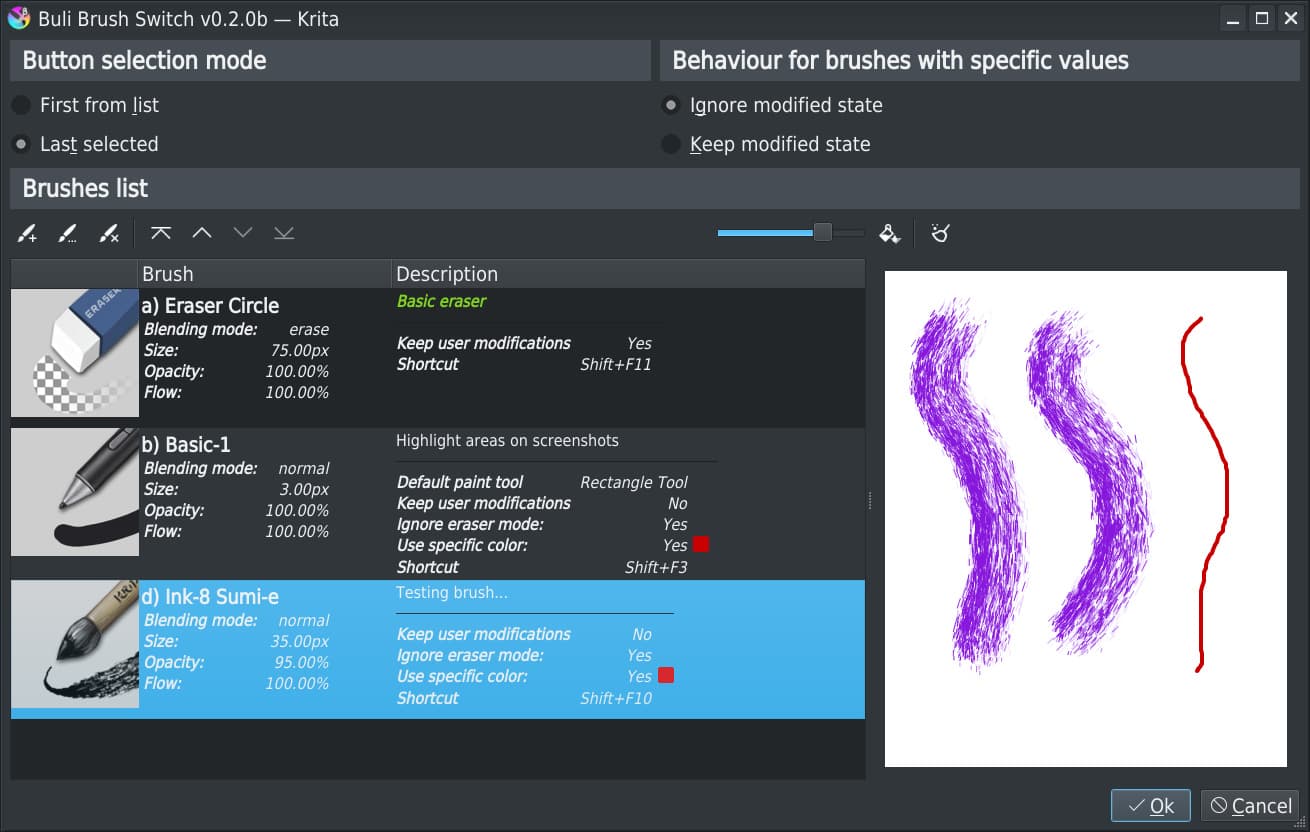Choose 'Keep modified state' option

coord(767,144)
